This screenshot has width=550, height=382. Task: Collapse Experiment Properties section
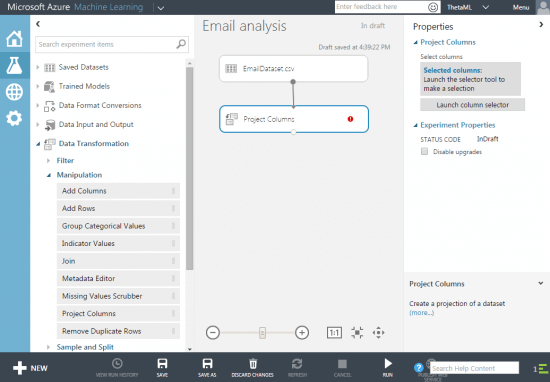(x=416, y=125)
